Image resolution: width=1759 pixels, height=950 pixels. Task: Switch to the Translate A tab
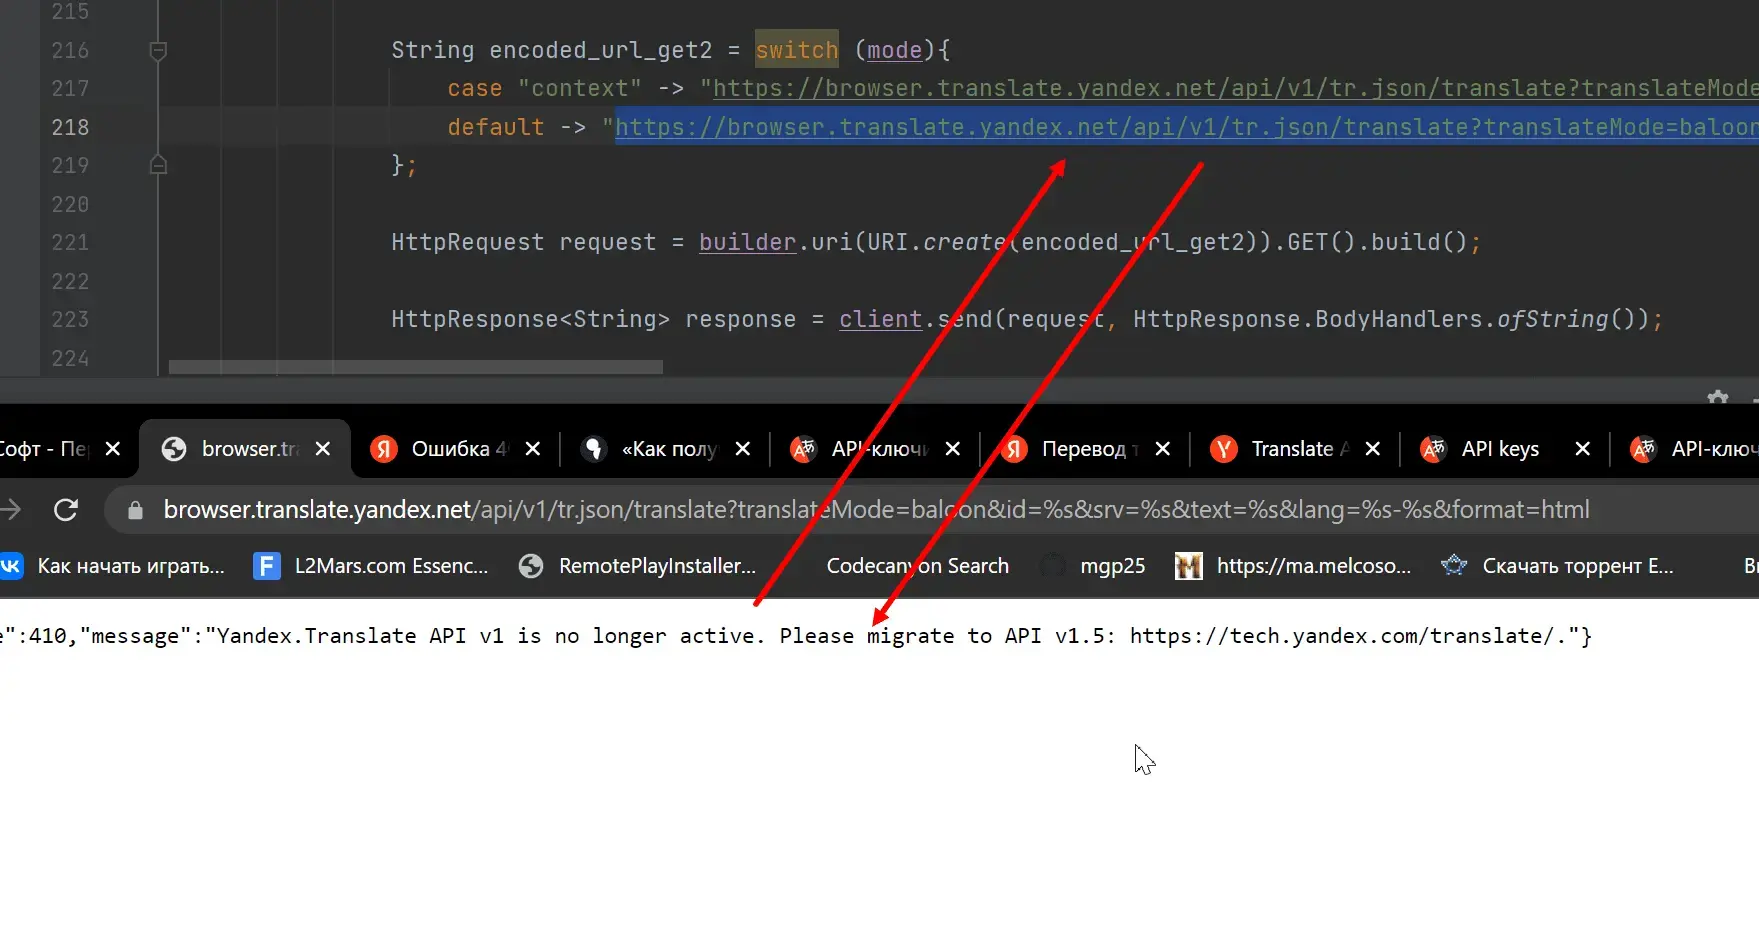[x=1295, y=449]
